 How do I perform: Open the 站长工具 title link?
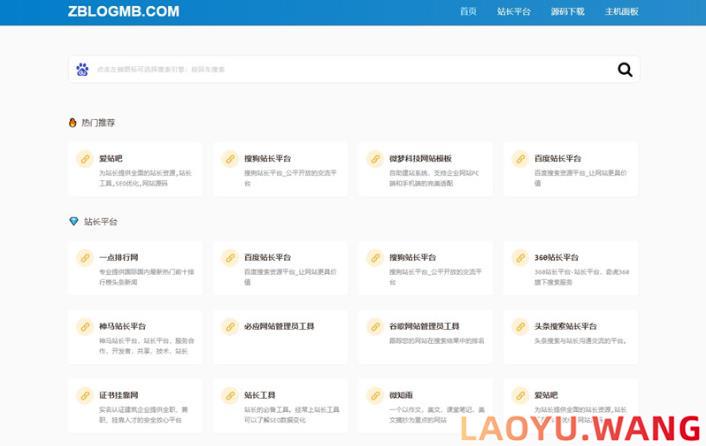coord(260,395)
